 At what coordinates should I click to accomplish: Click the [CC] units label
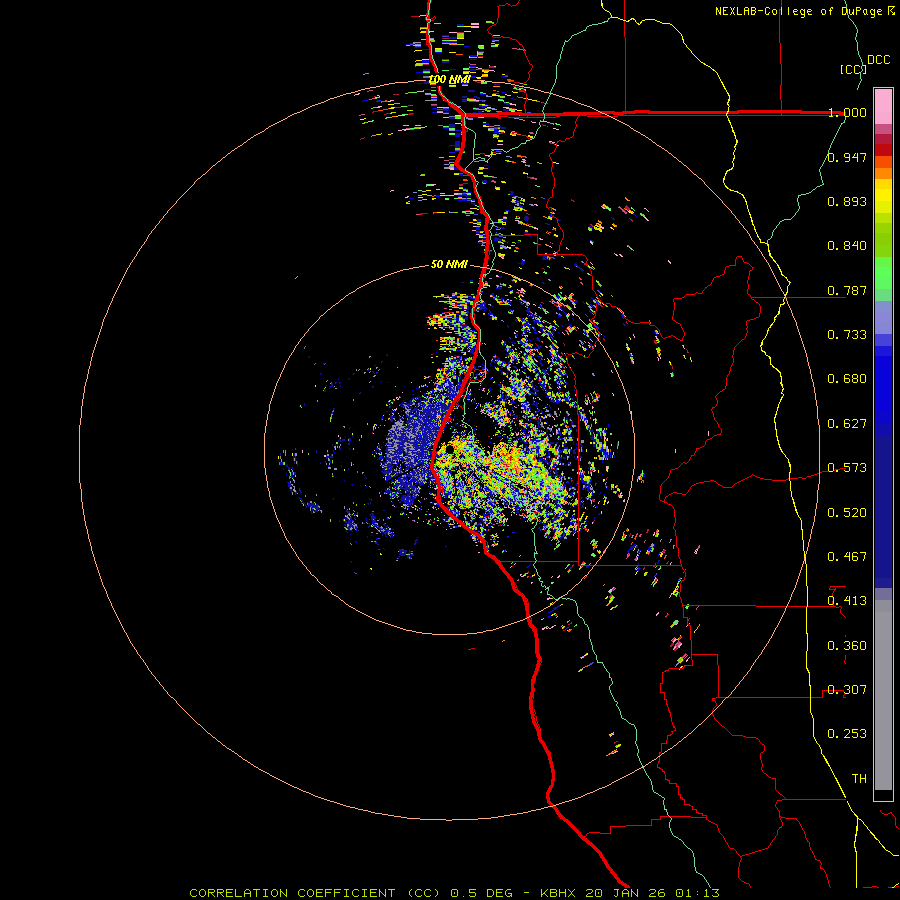tap(853, 69)
